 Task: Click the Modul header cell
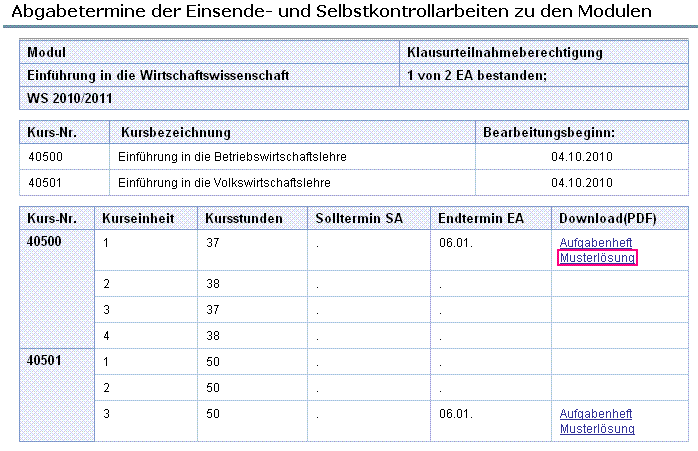click(209, 52)
